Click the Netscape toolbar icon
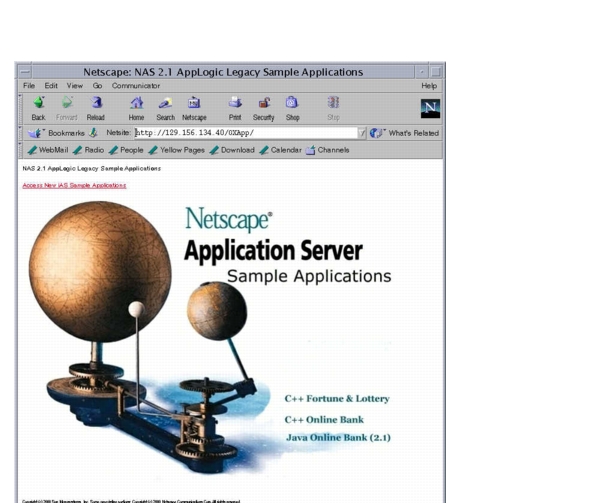Image resolution: width=610 pixels, height=503 pixels. [194, 103]
